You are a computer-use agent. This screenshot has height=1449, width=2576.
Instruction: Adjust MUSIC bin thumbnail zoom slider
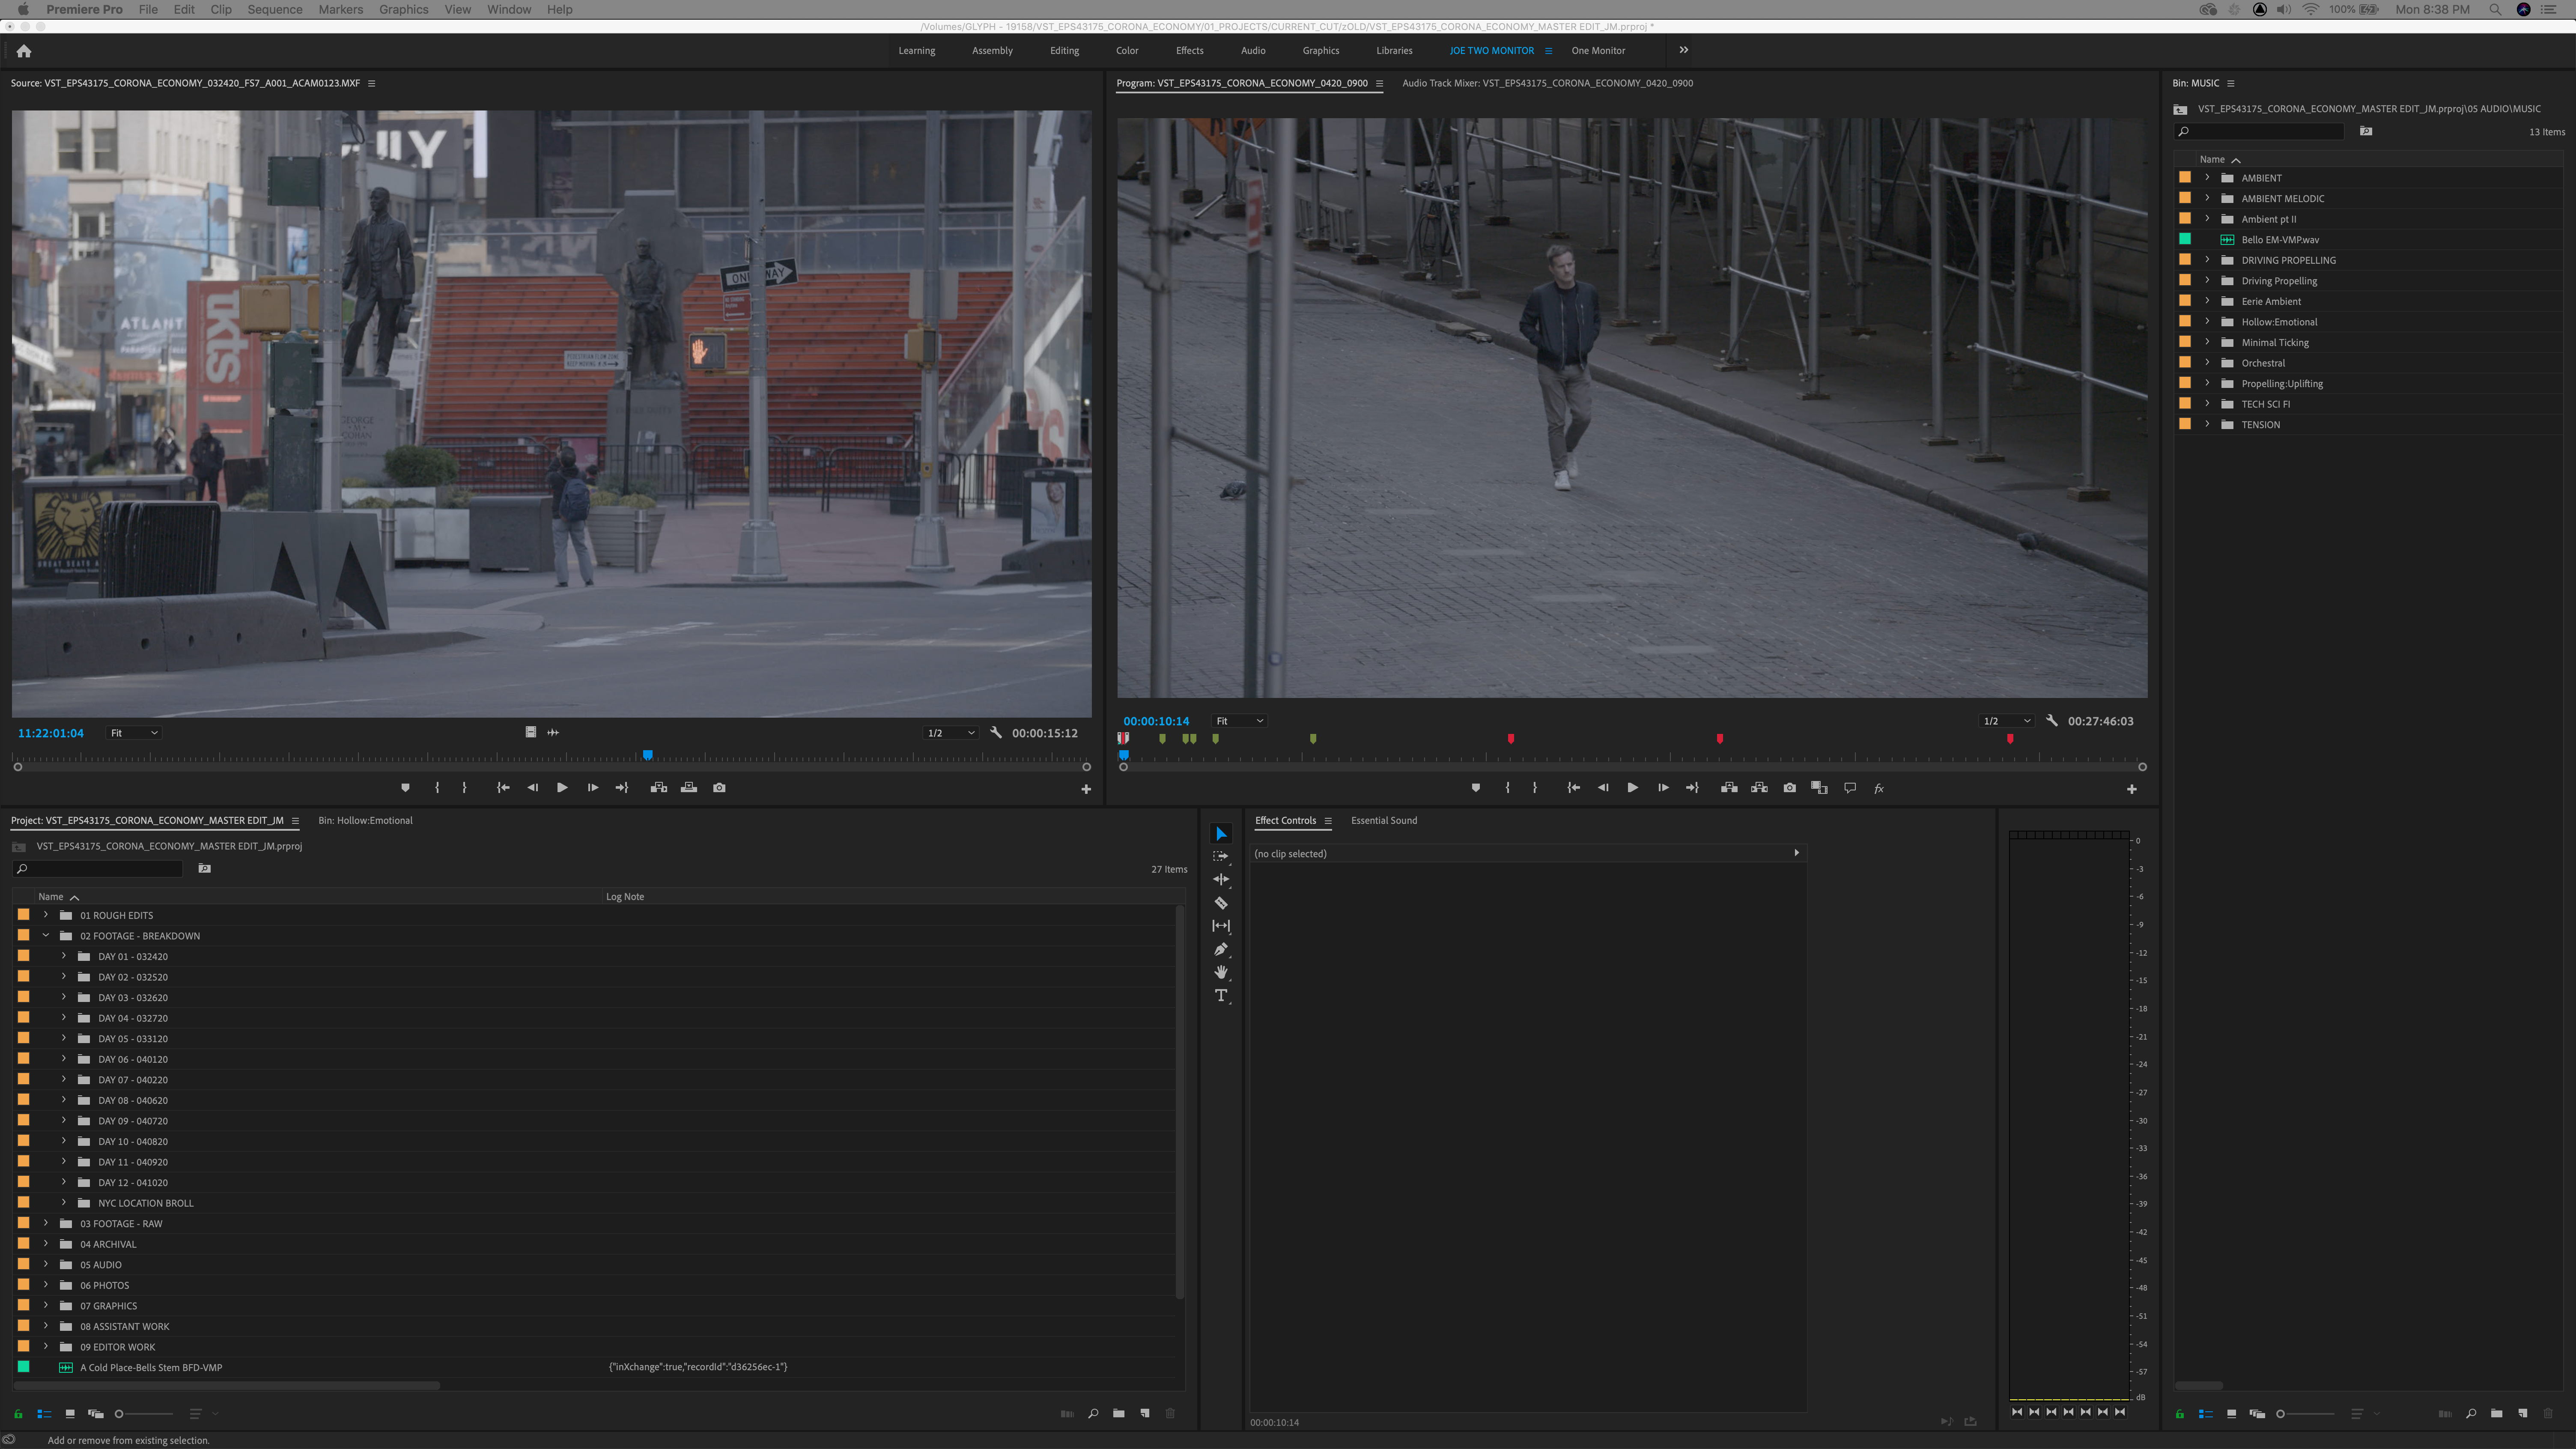tap(2305, 1414)
